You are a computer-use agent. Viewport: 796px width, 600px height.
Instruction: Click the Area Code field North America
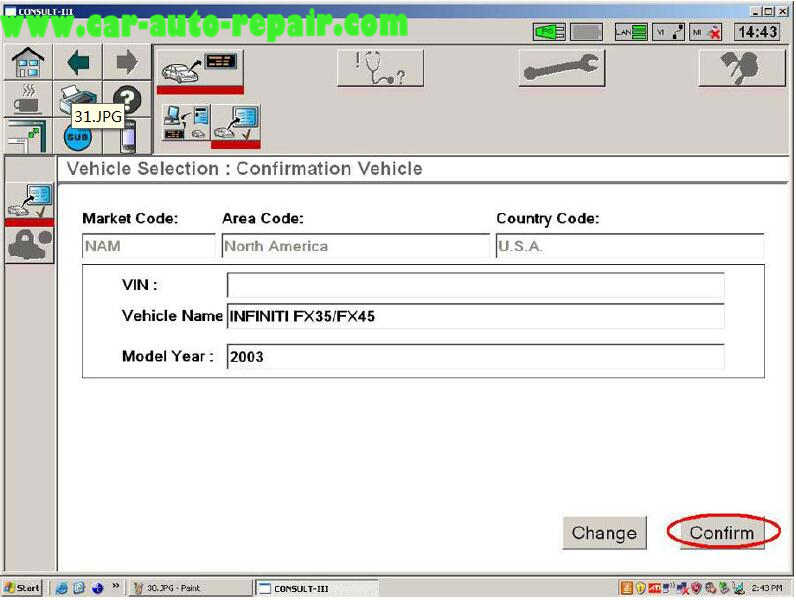(x=356, y=246)
